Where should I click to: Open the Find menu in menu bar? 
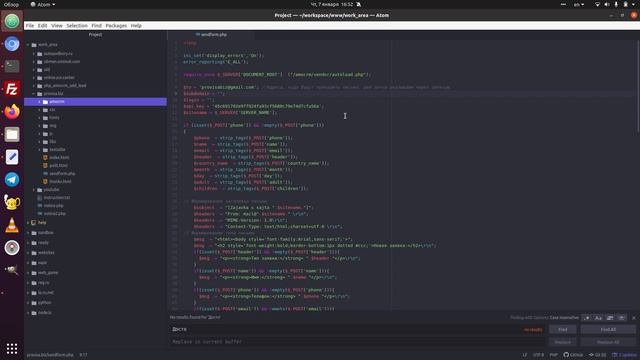96,25
